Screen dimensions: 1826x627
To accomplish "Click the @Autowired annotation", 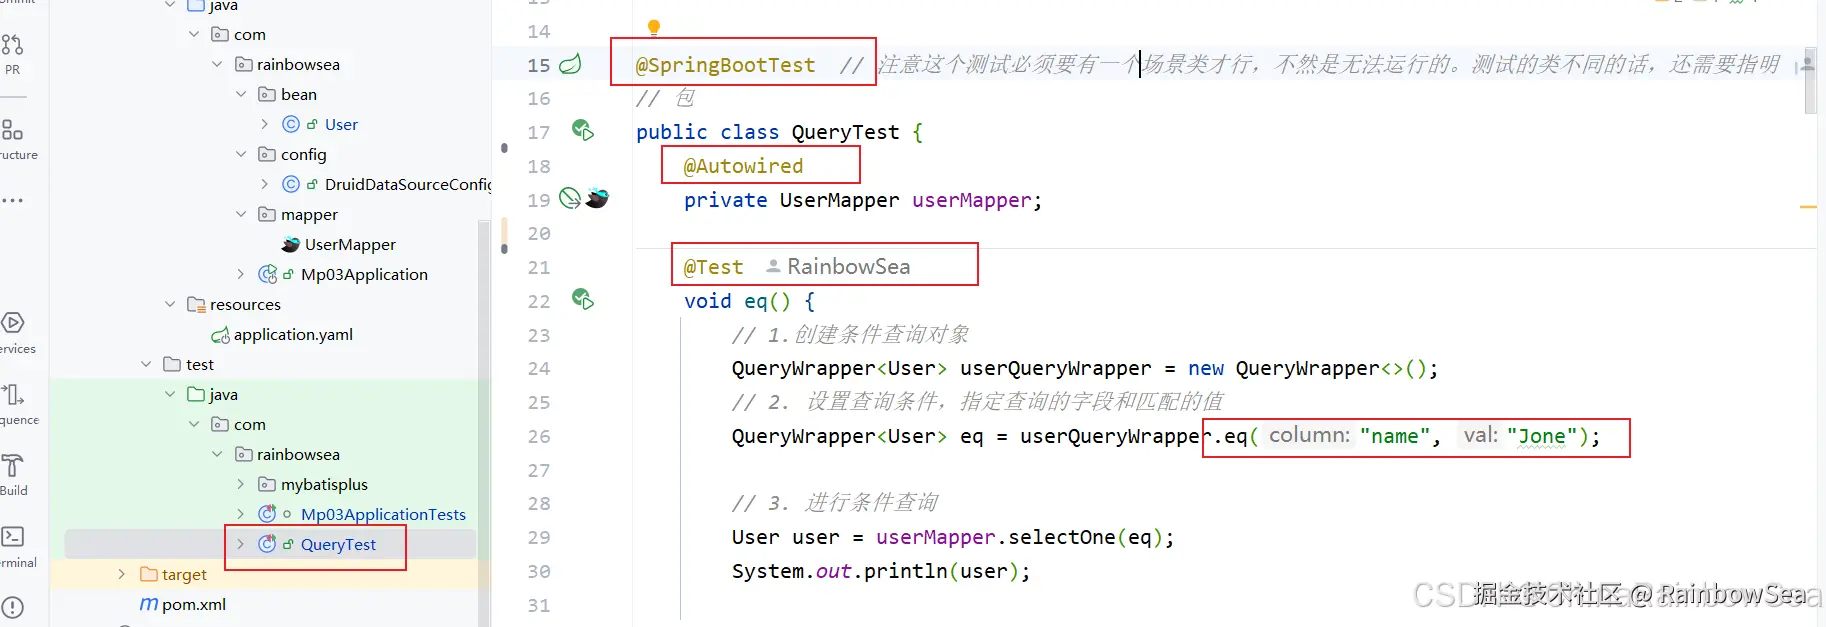I will click(x=743, y=166).
